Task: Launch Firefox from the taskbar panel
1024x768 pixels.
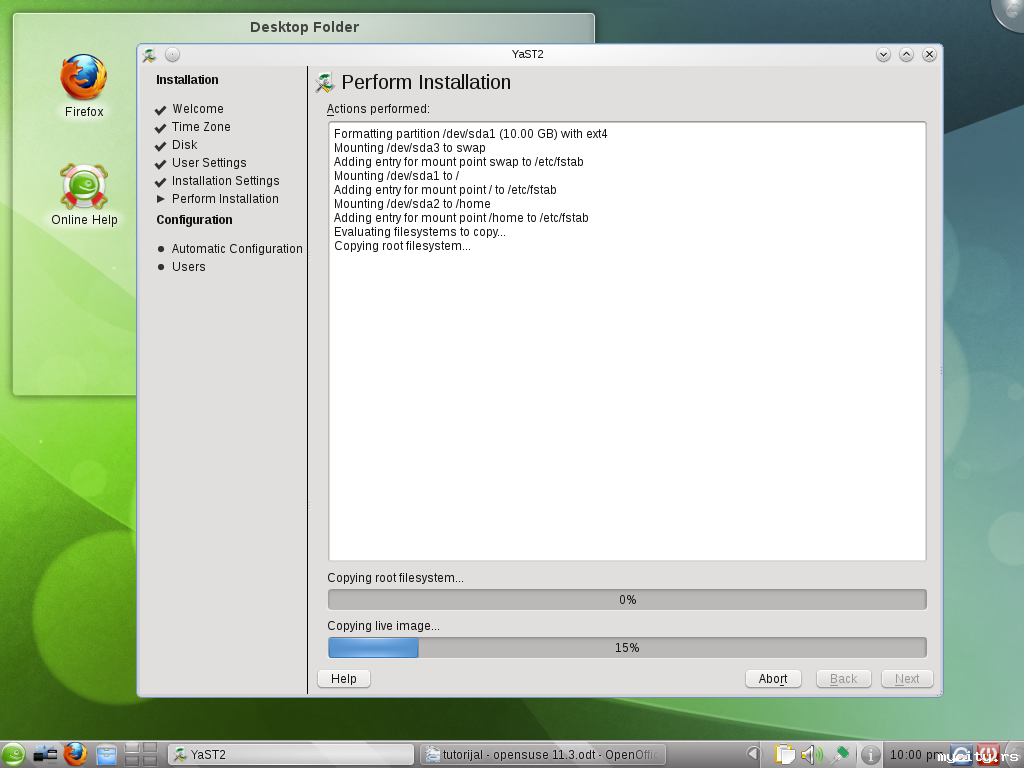Action: pyautogui.click(x=76, y=754)
